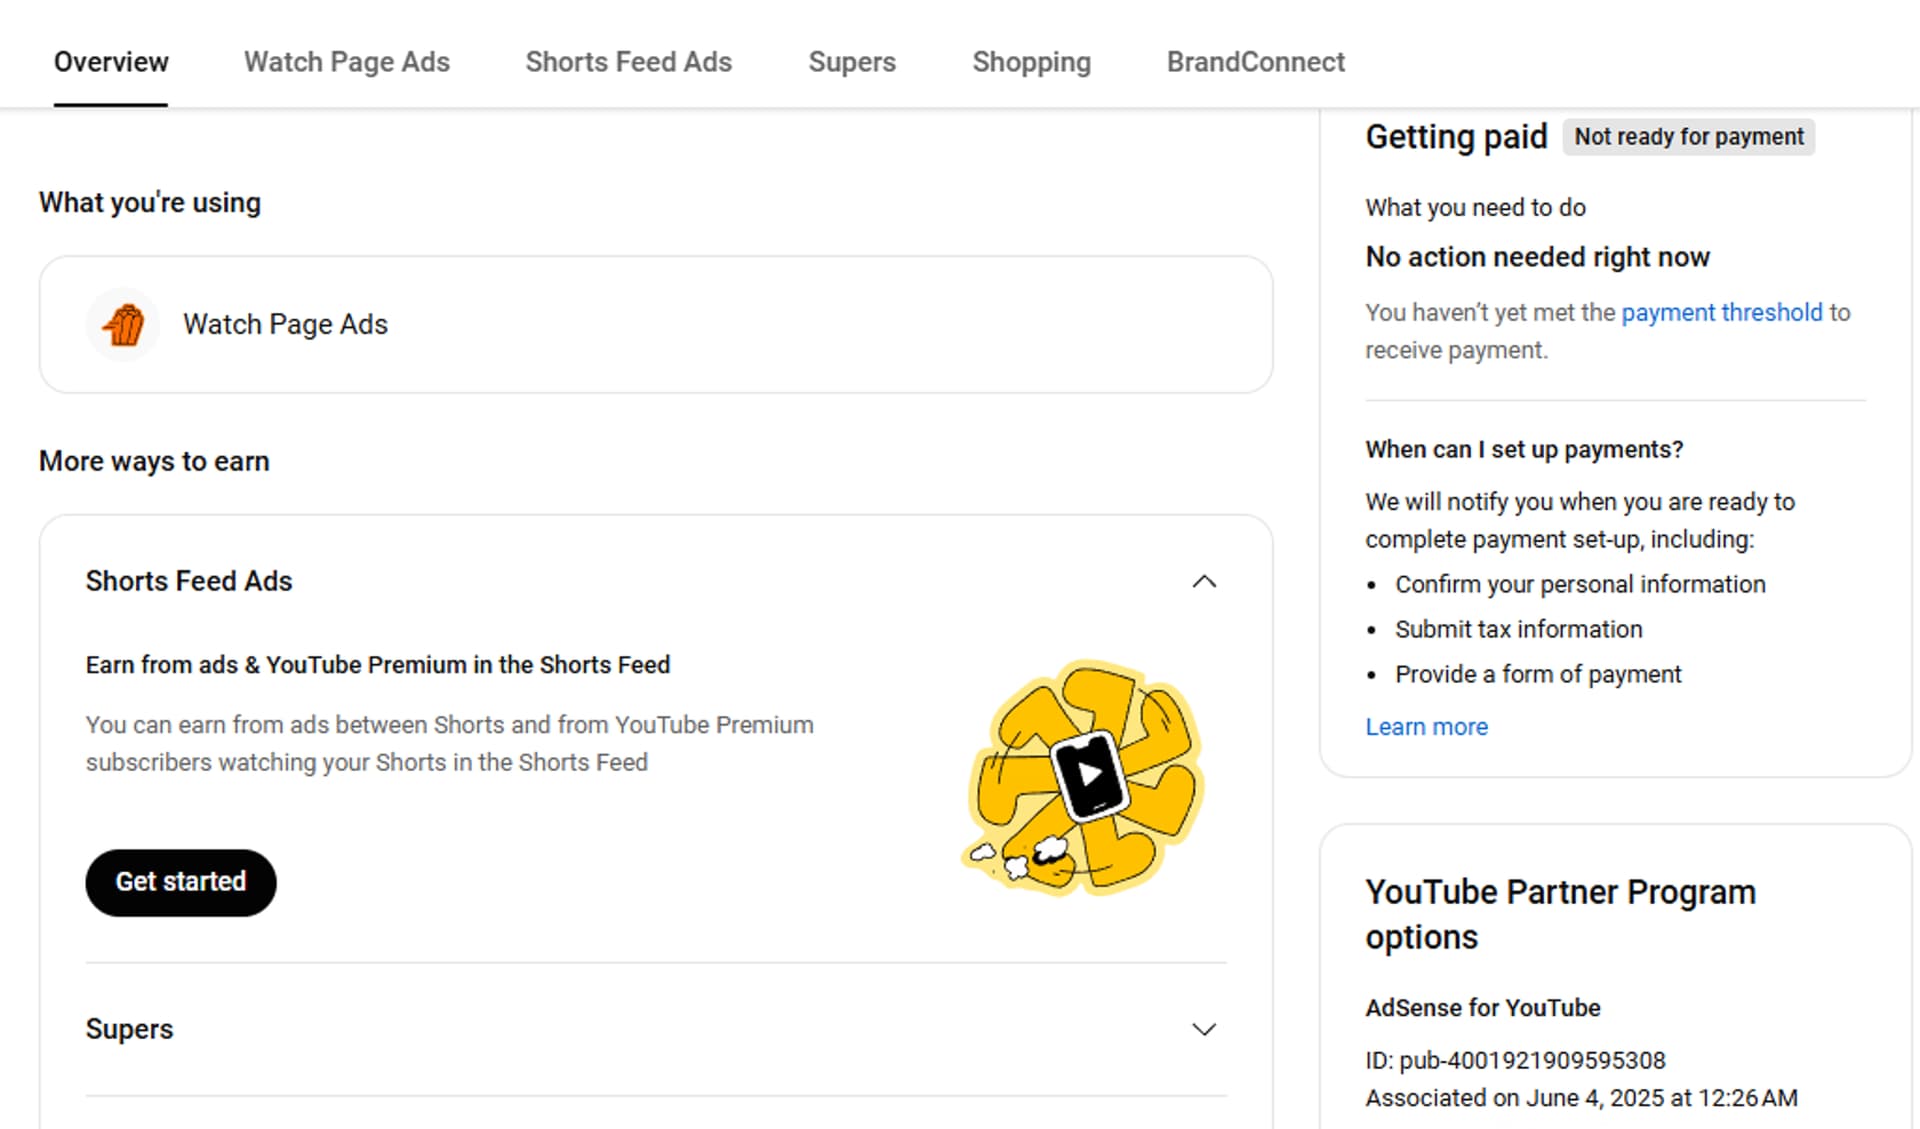
Task: Click the Supers row label
Action: coord(129,1029)
